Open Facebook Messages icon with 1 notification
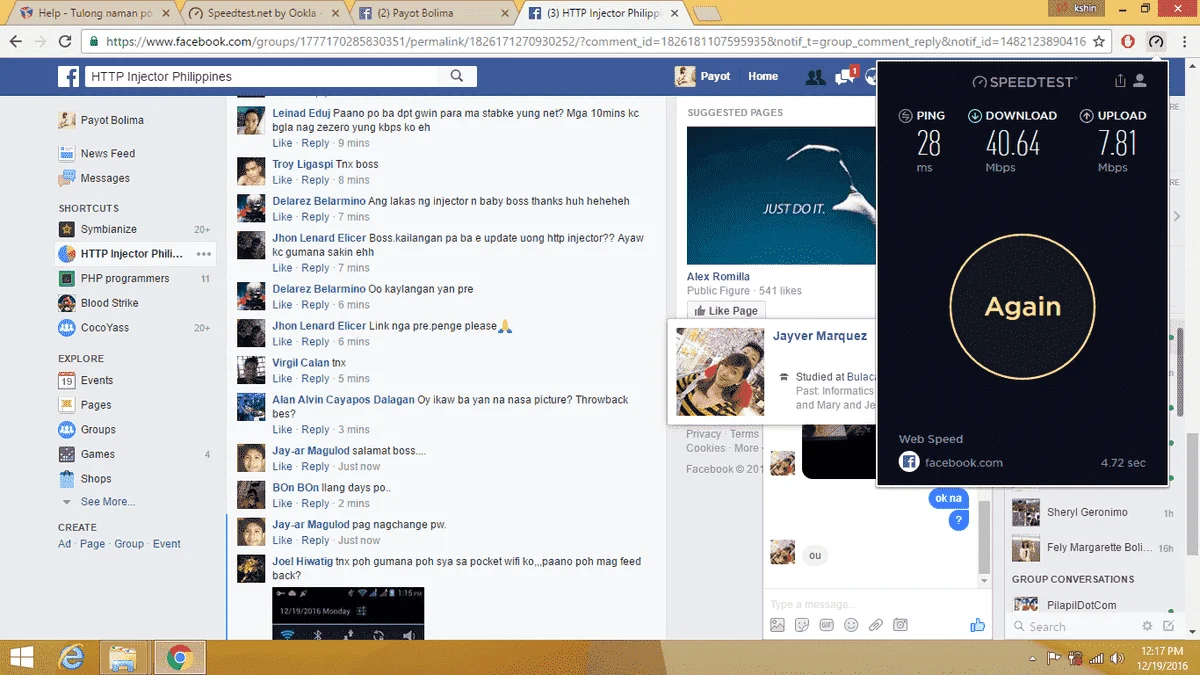The image size is (1200, 675). point(845,76)
